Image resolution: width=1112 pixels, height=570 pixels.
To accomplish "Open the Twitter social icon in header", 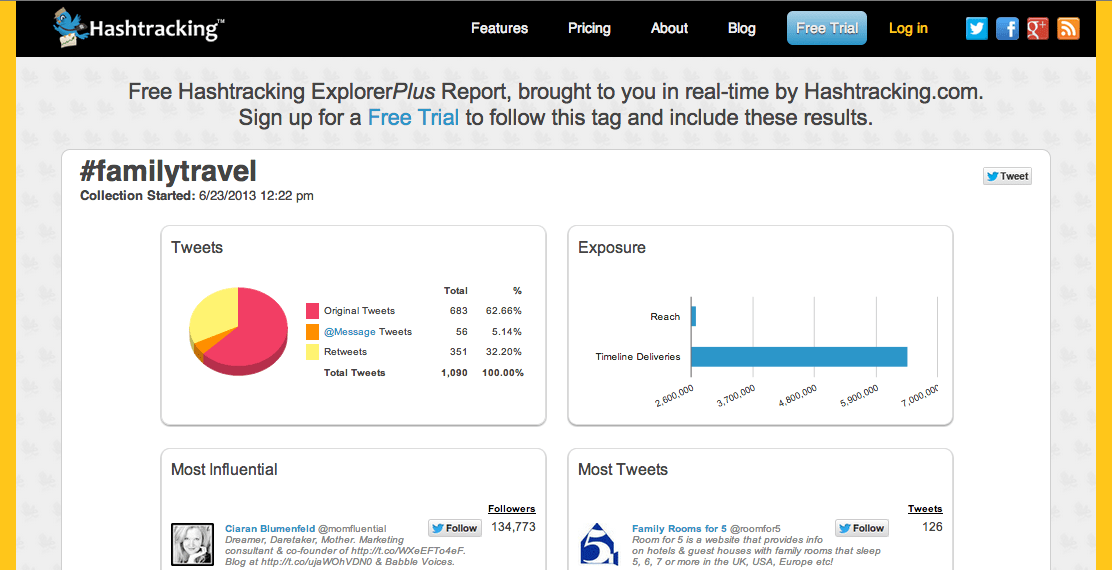I will (976, 28).
